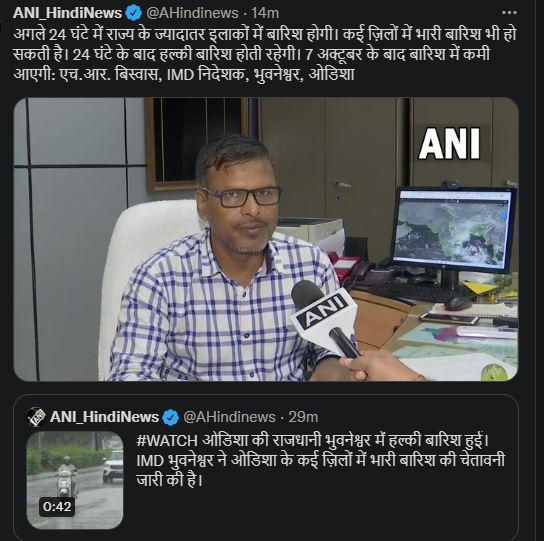Open the 14m timestamp link
The height and width of the screenshot is (541, 544).
click(265, 13)
